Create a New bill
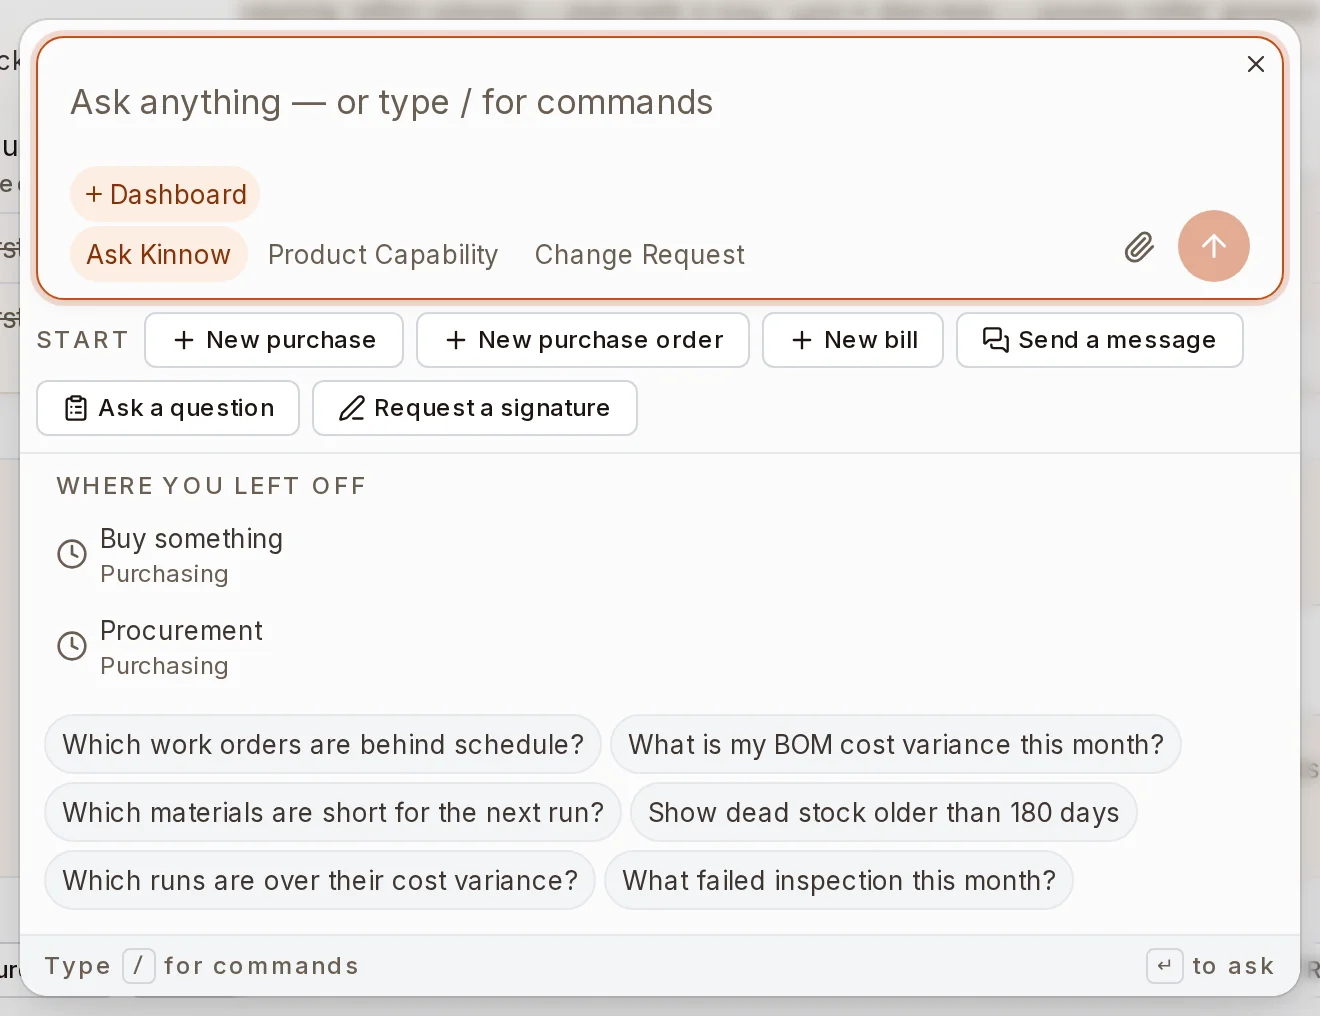 (x=853, y=340)
